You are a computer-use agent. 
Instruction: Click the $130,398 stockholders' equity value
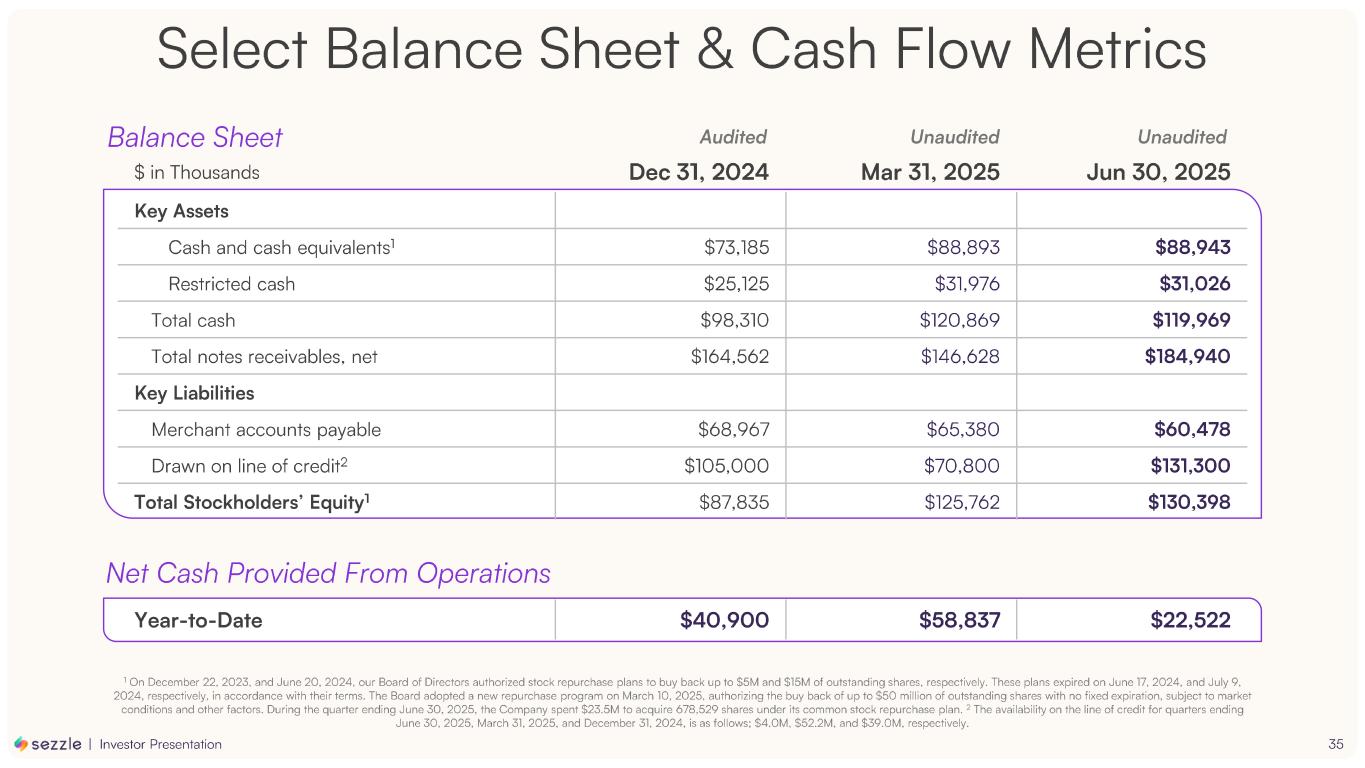[1189, 502]
